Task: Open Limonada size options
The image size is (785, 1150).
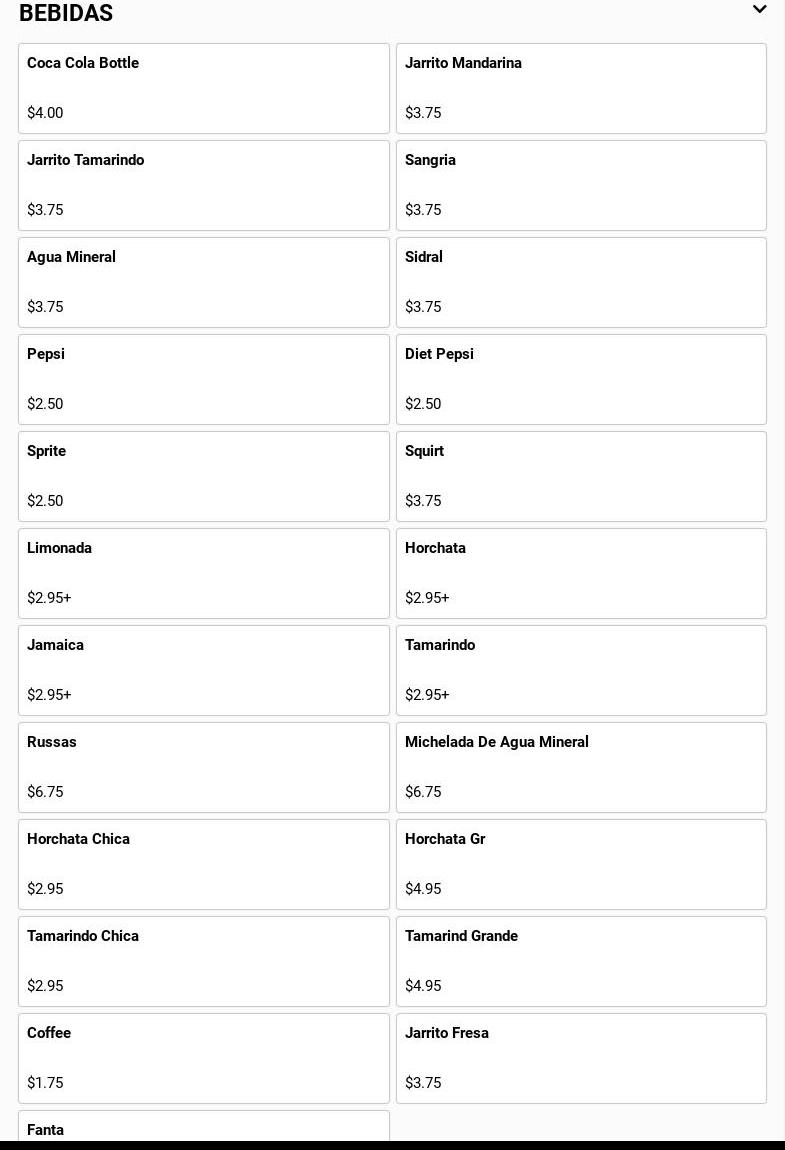Action: pyautogui.click(x=204, y=574)
